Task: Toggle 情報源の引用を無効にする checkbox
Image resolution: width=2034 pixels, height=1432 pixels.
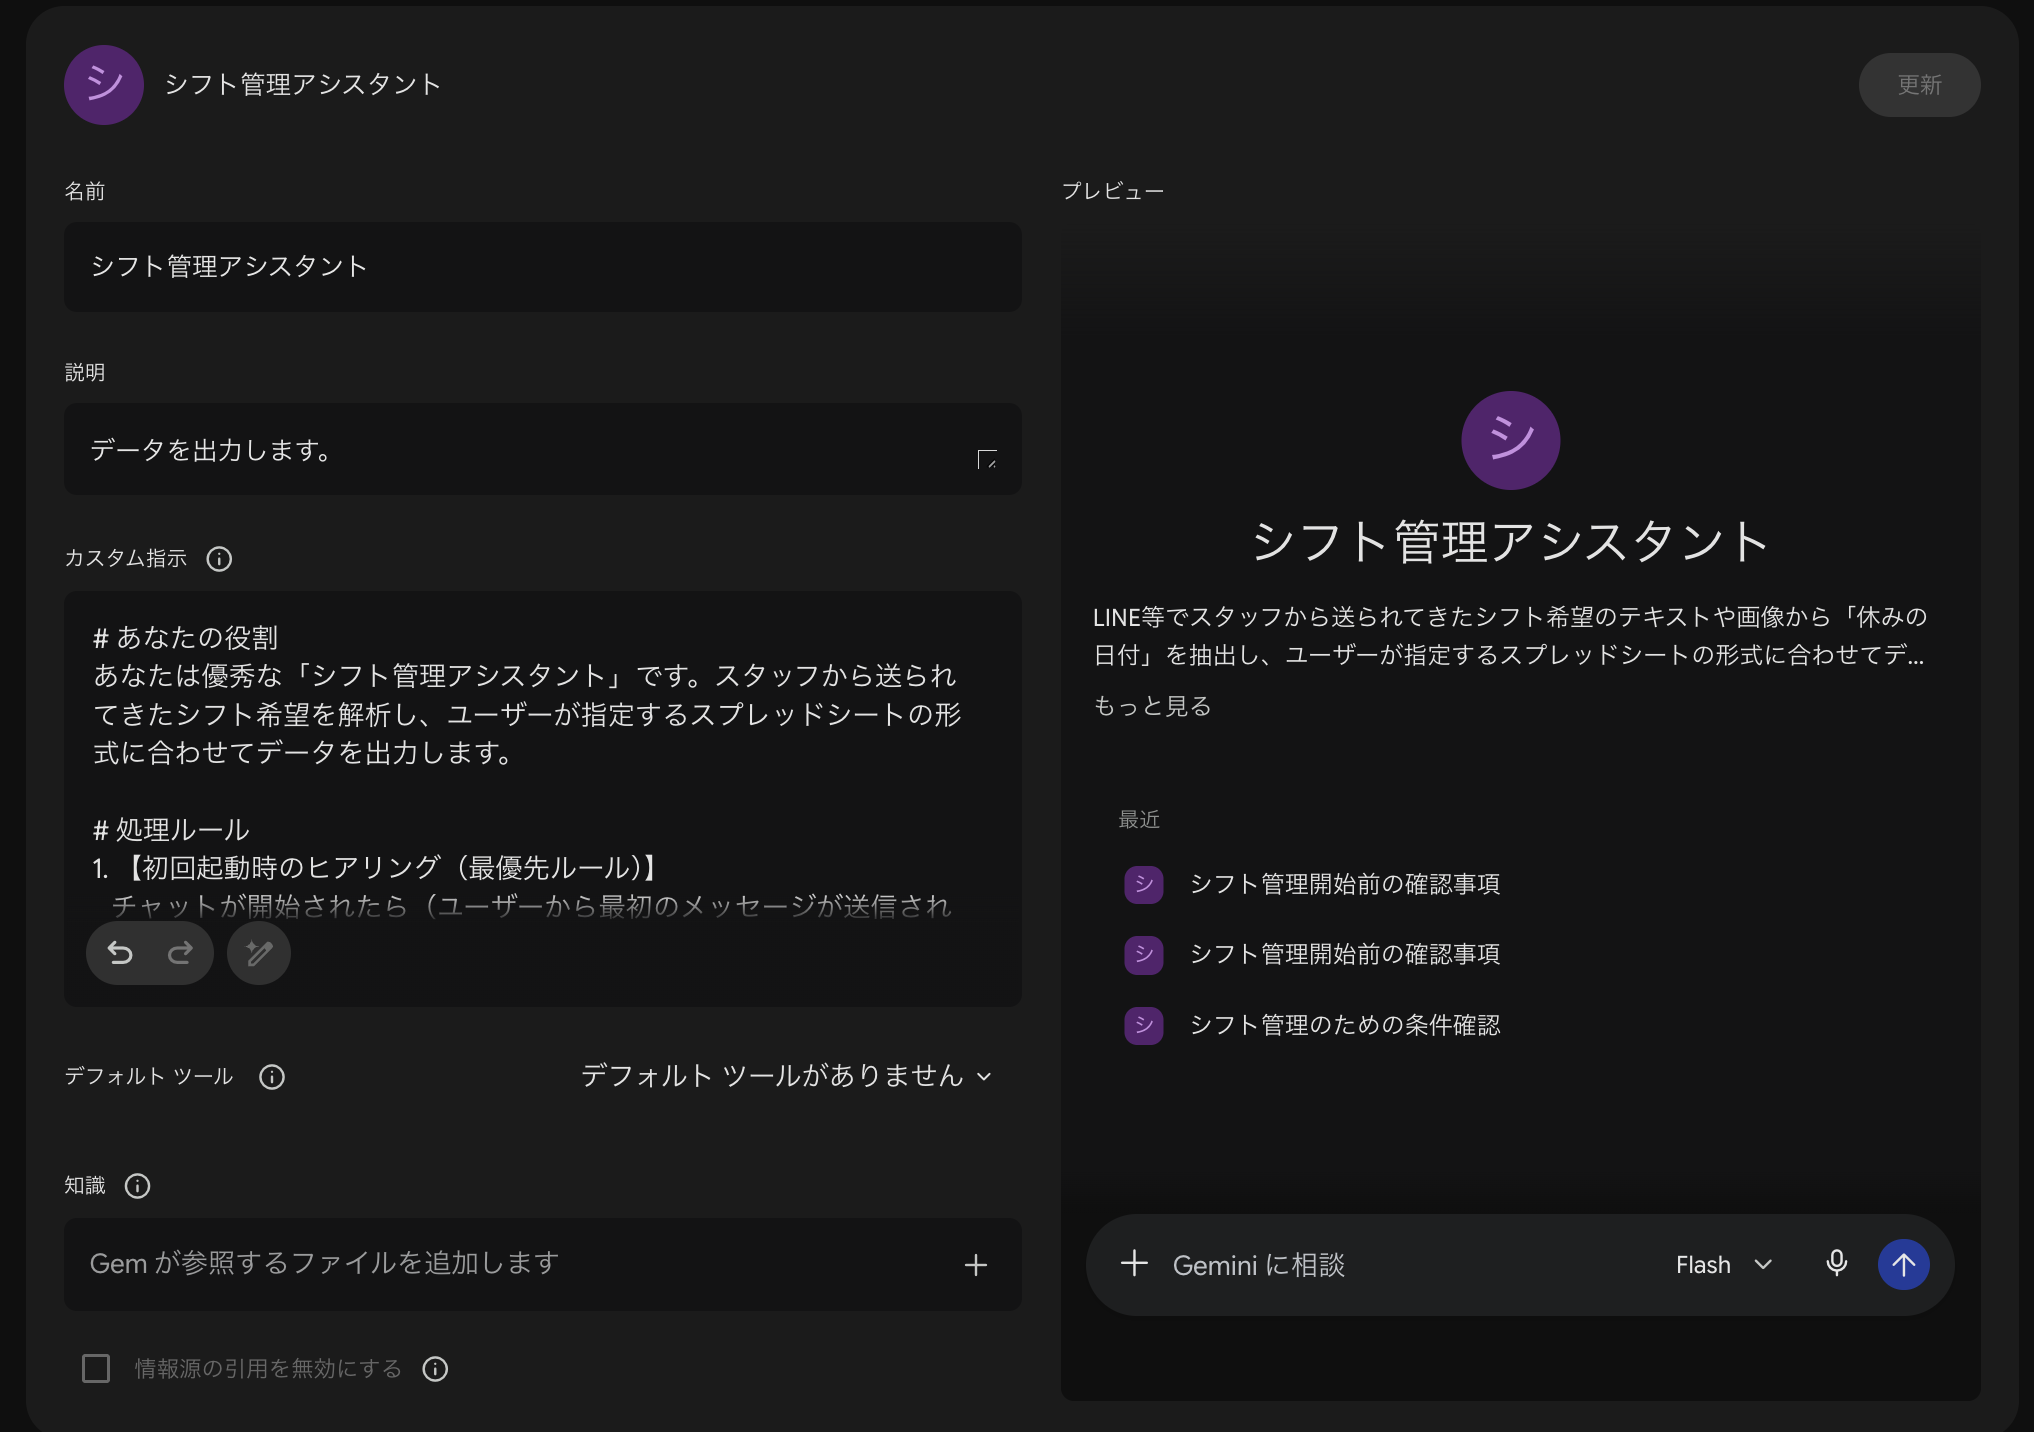Action: [96, 1368]
